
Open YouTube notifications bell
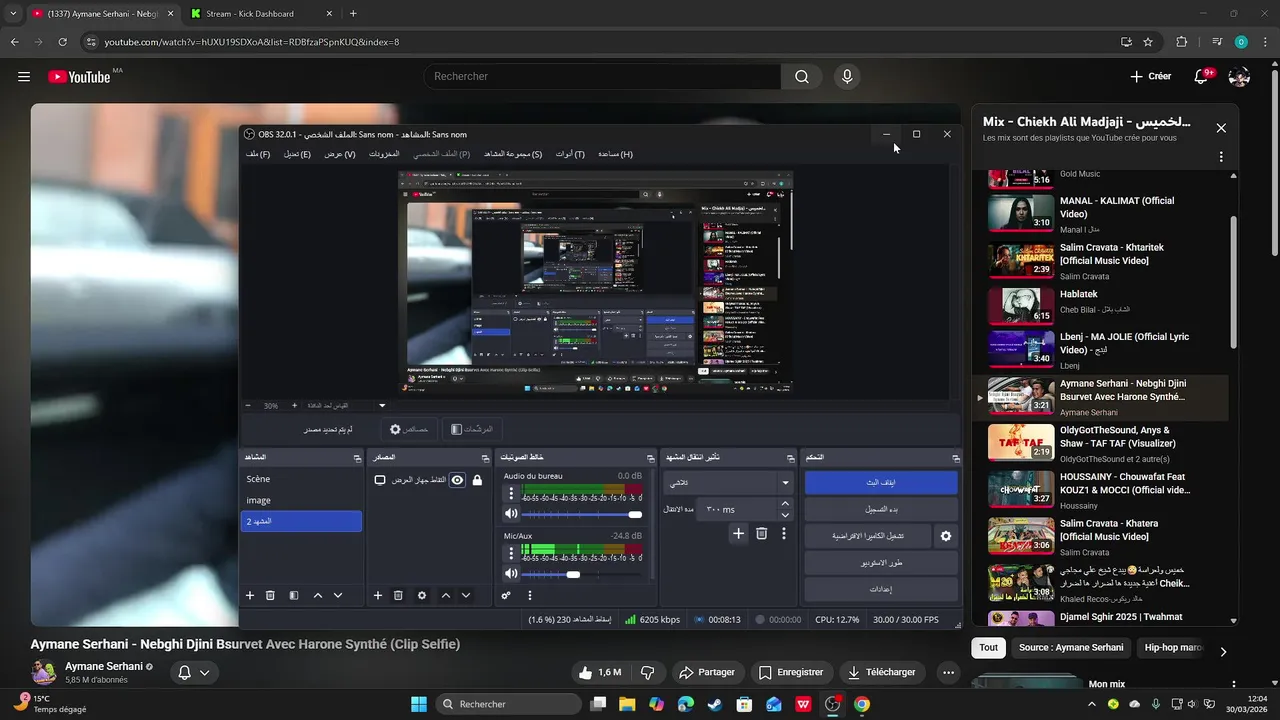coord(1201,76)
